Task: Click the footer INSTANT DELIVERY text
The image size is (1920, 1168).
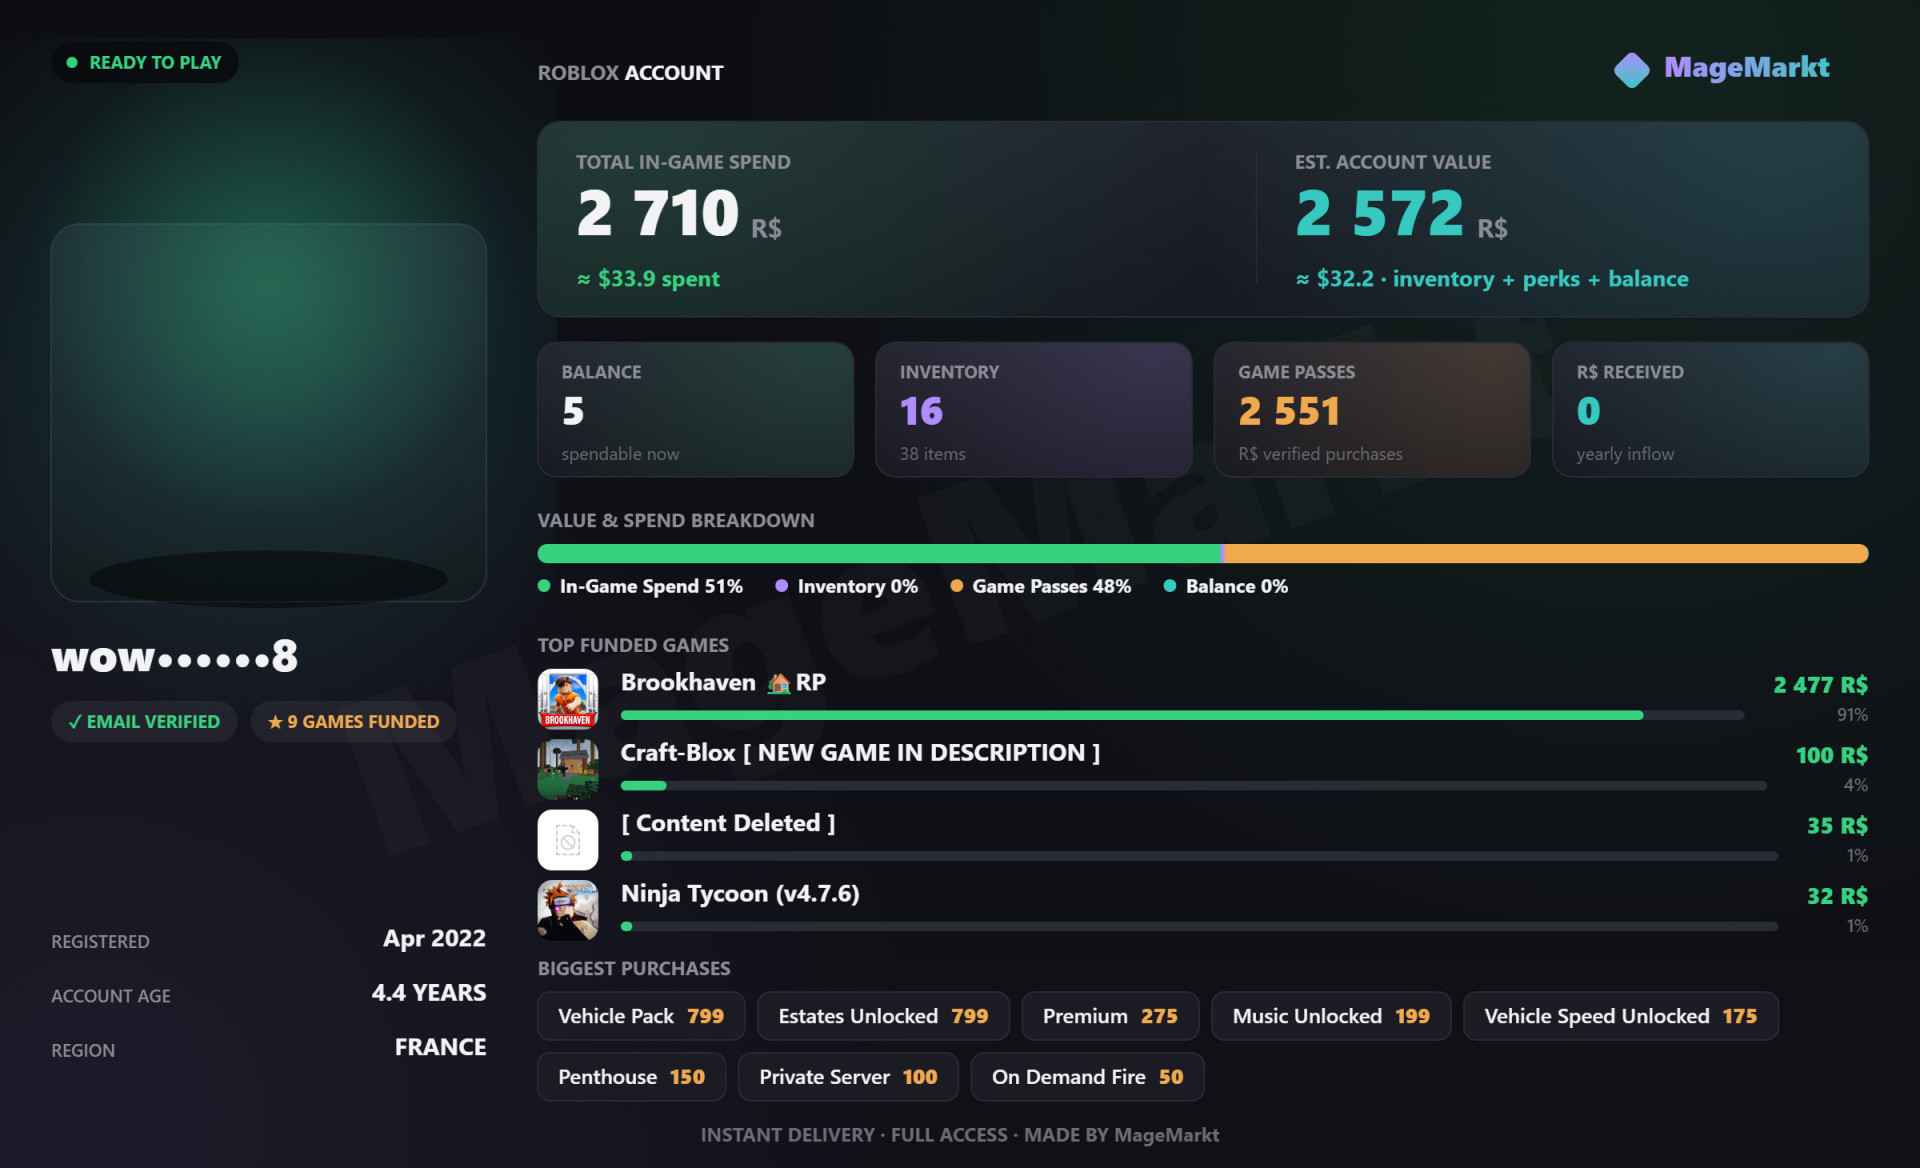Action: pos(787,1135)
